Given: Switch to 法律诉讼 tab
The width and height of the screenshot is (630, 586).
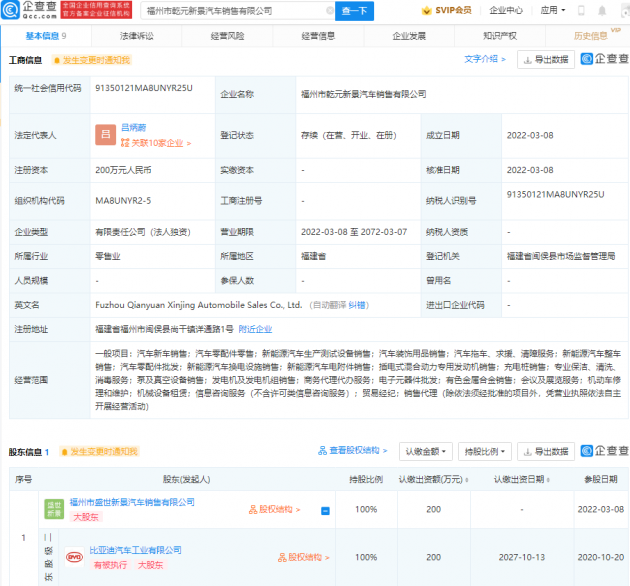Looking at the screenshot, I should (x=137, y=36).
